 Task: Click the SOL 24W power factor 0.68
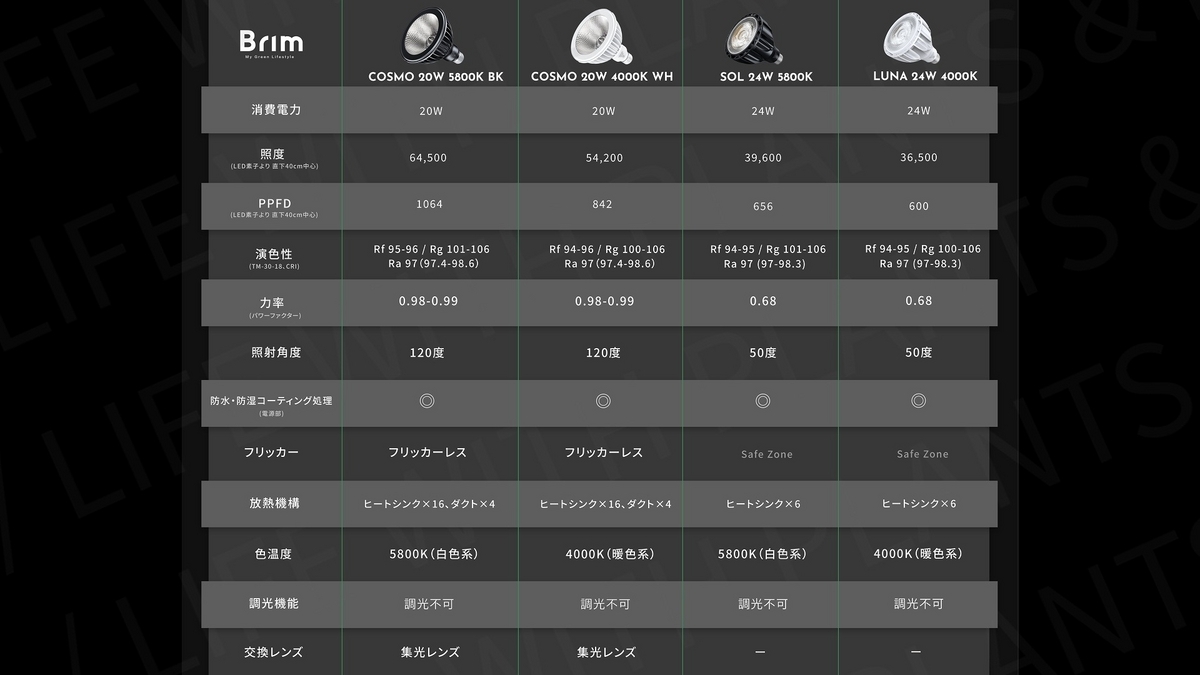coord(763,301)
